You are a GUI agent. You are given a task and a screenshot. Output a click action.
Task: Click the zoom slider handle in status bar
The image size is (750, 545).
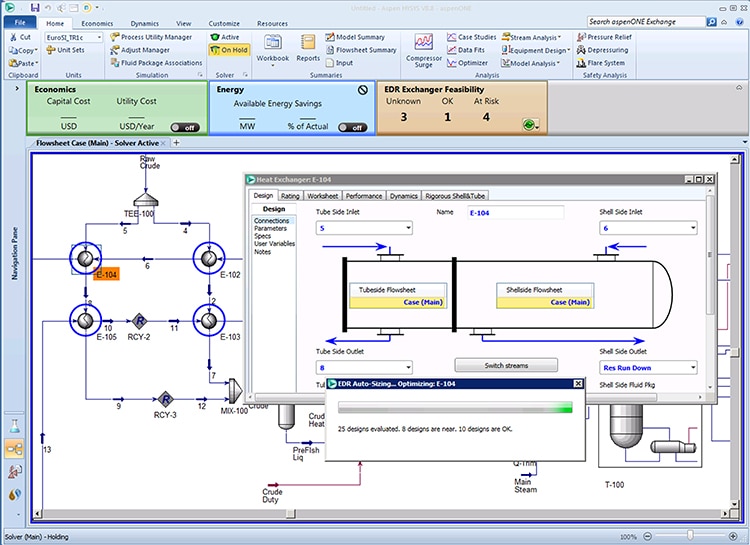pos(689,535)
